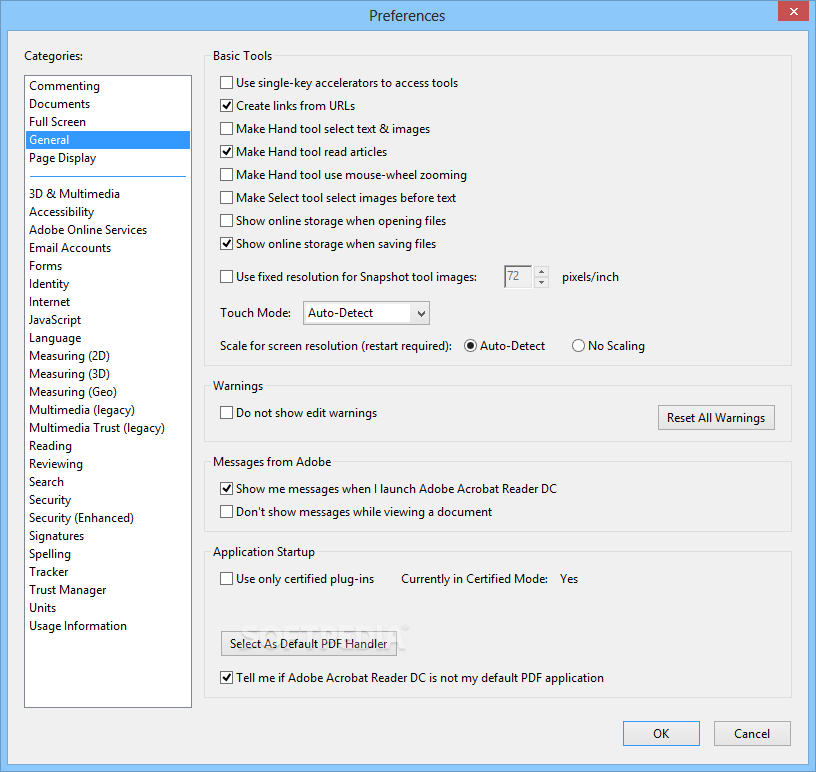Close the Preferences window
The width and height of the screenshot is (816, 772).
pos(793,11)
